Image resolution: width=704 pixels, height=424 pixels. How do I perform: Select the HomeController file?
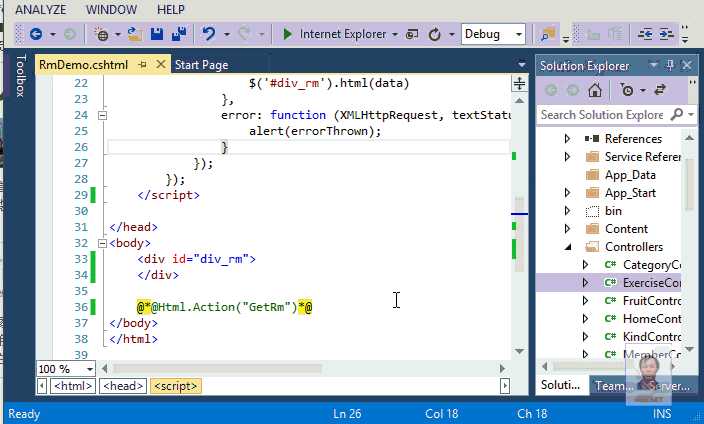652,319
